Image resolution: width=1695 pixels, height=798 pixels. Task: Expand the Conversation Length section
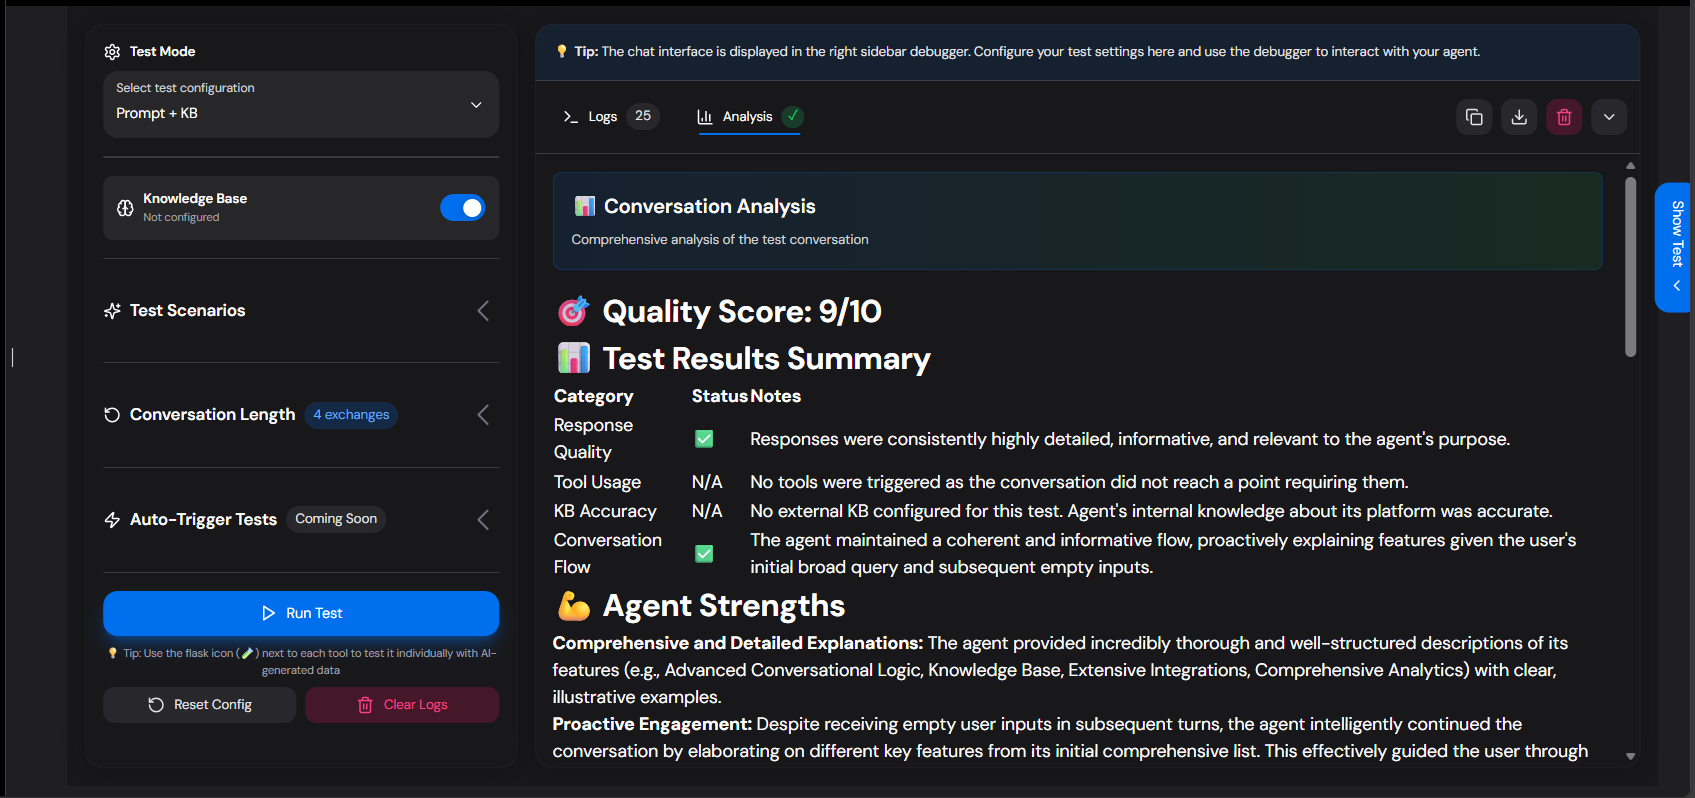[x=483, y=414]
